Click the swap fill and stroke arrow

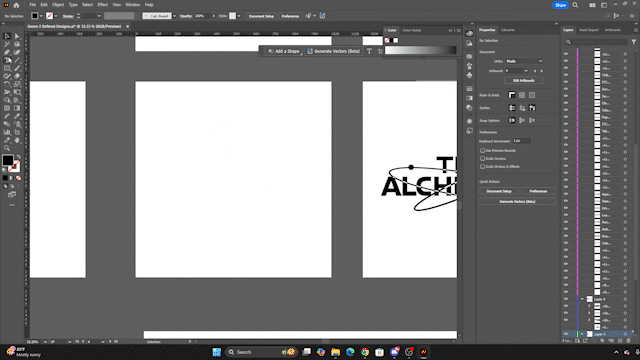click(18, 157)
